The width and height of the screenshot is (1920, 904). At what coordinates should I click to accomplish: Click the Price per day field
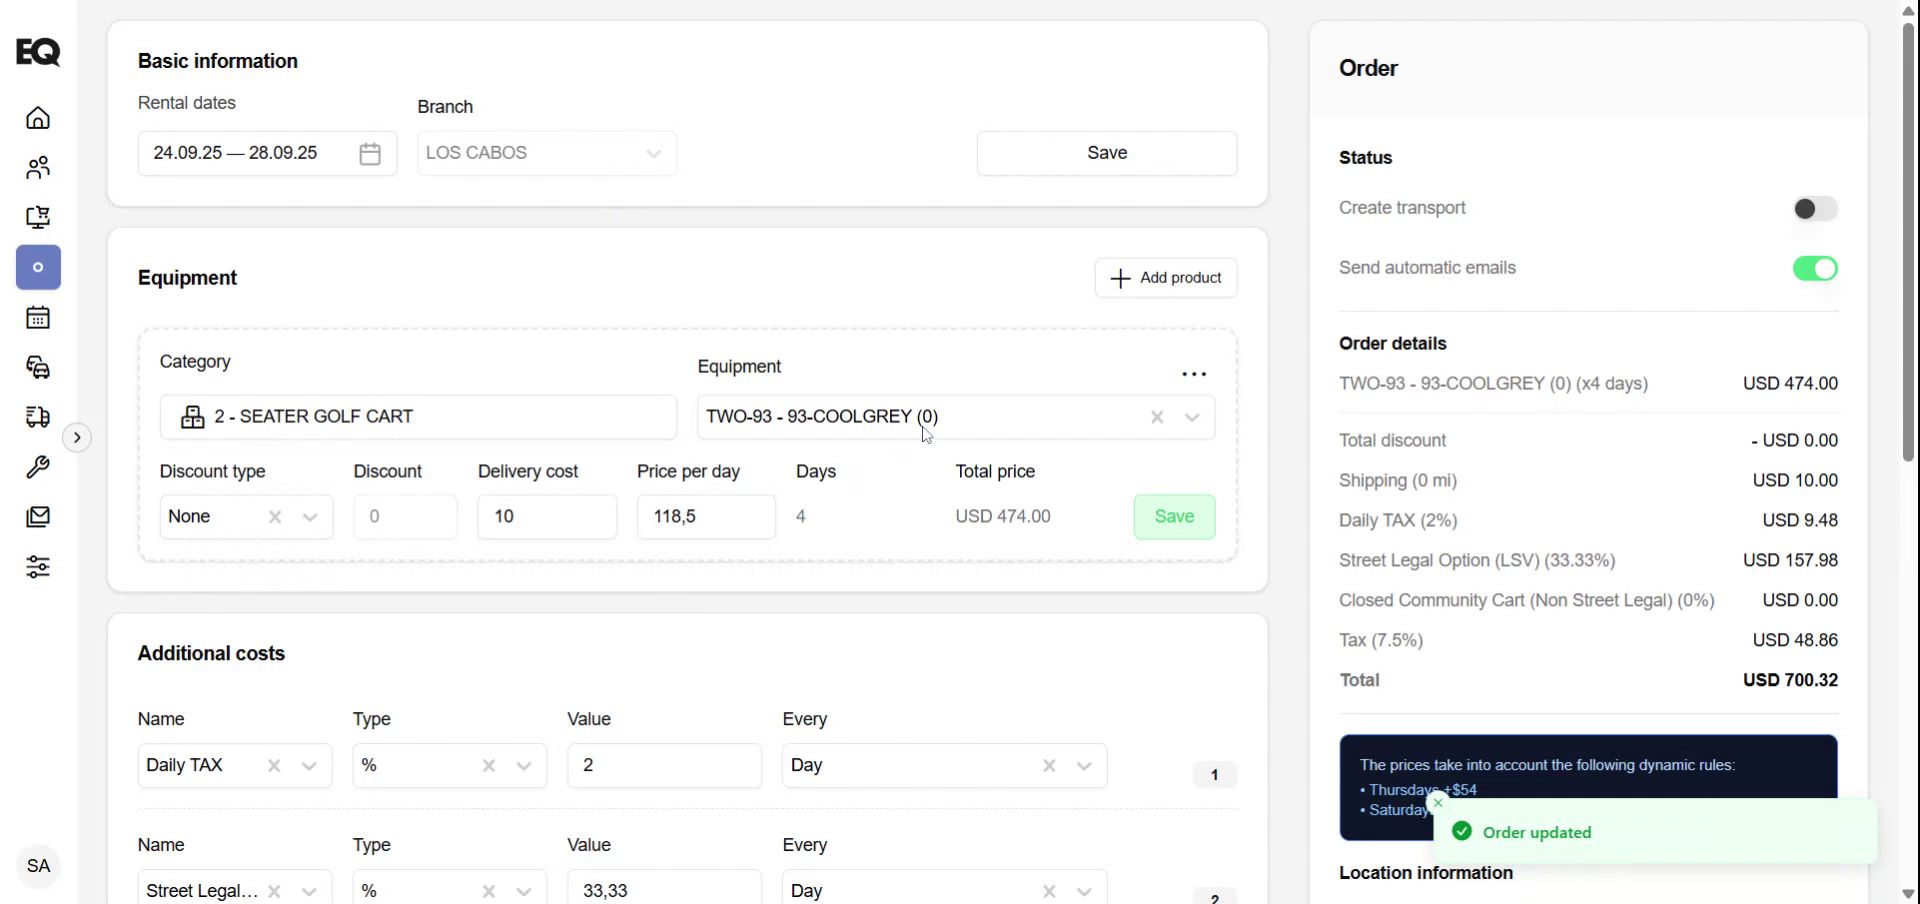(705, 517)
